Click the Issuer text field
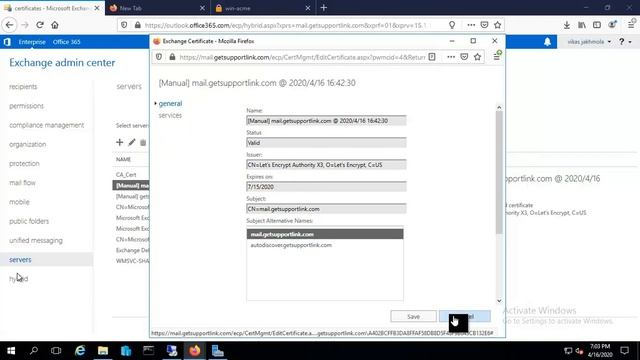 (x=326, y=165)
